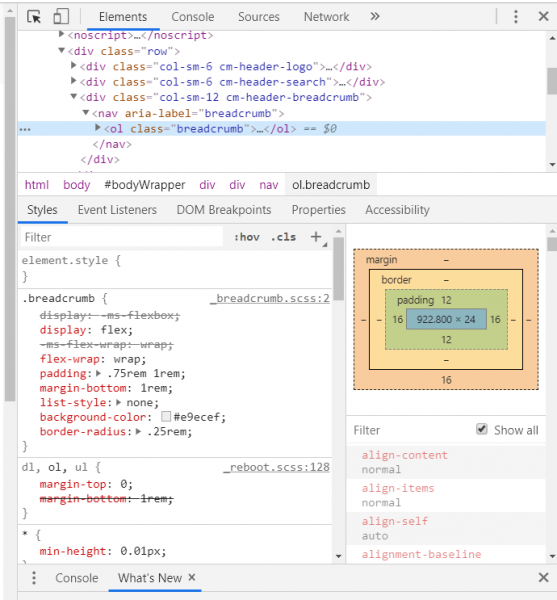
Task: Click the #e9ecef background color swatch
Action: pos(166,416)
